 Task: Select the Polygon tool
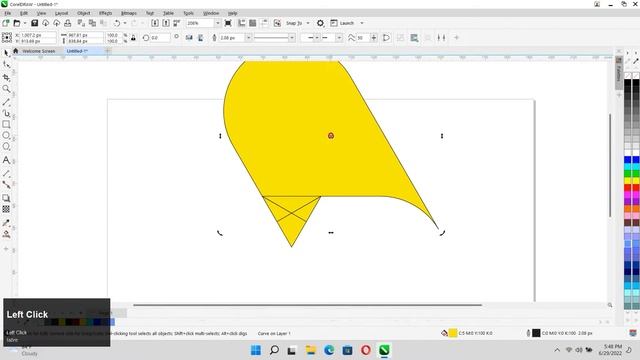click(6, 147)
